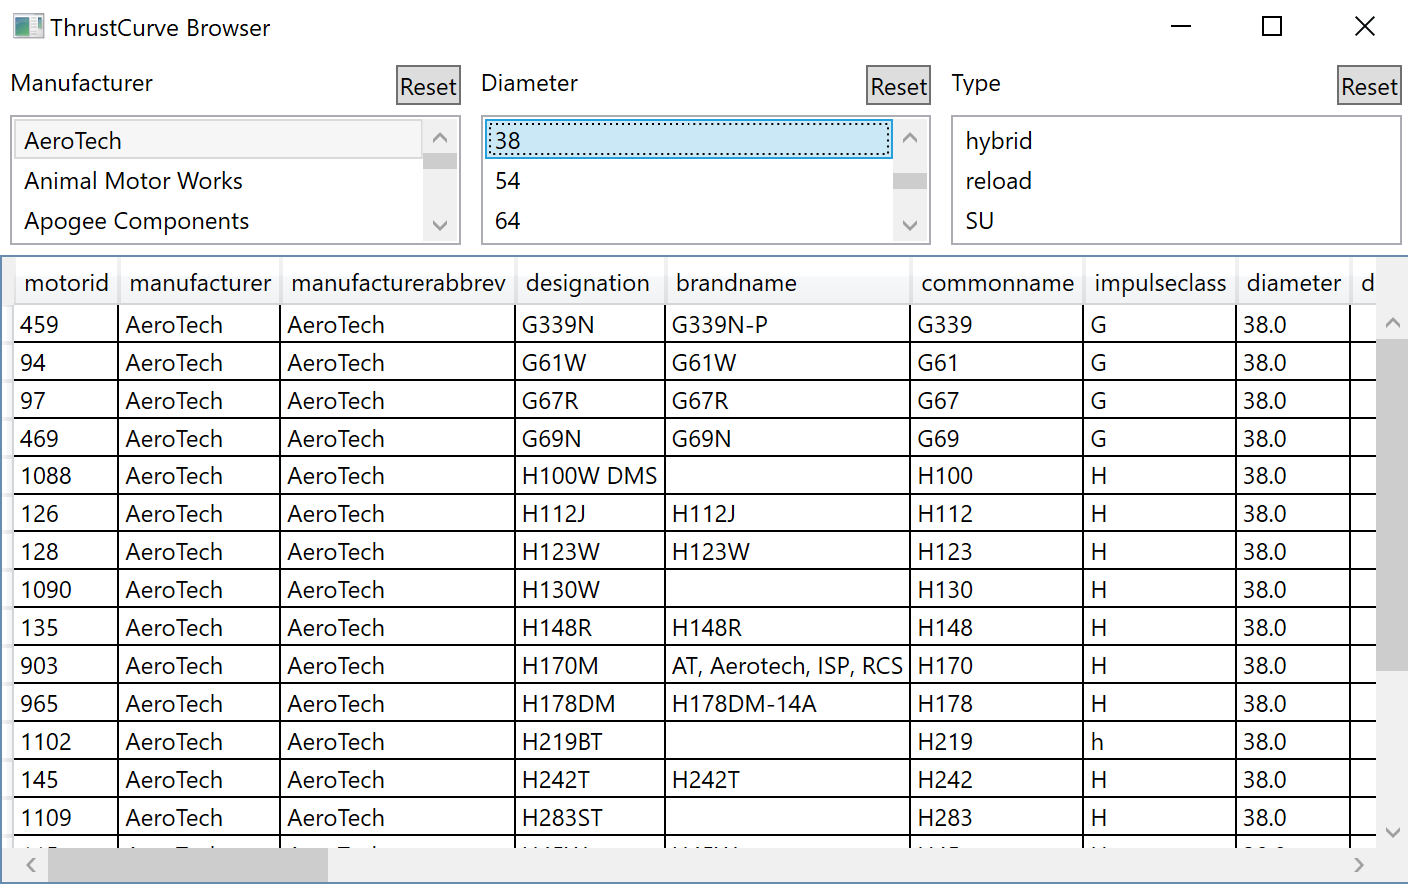Select the motorid 135 cell

[66, 628]
